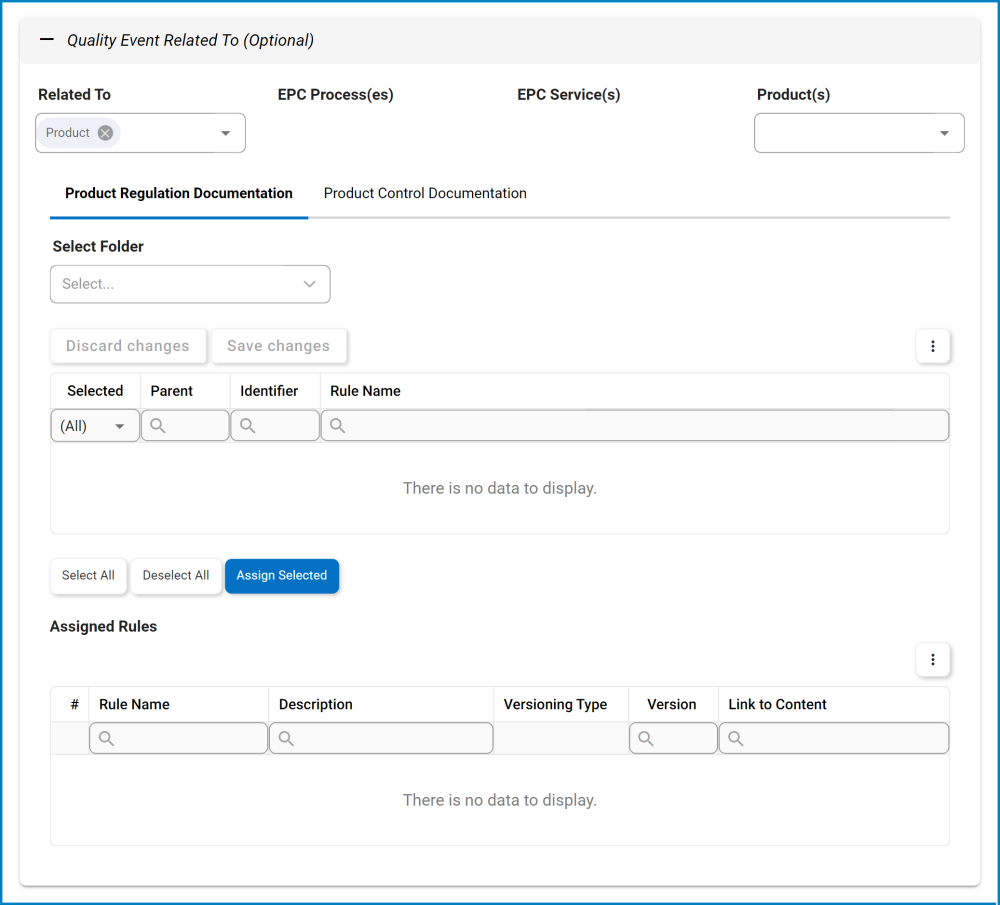Image resolution: width=1000 pixels, height=905 pixels.
Task: Open the kebab menu above the rules table
Action: point(932,346)
